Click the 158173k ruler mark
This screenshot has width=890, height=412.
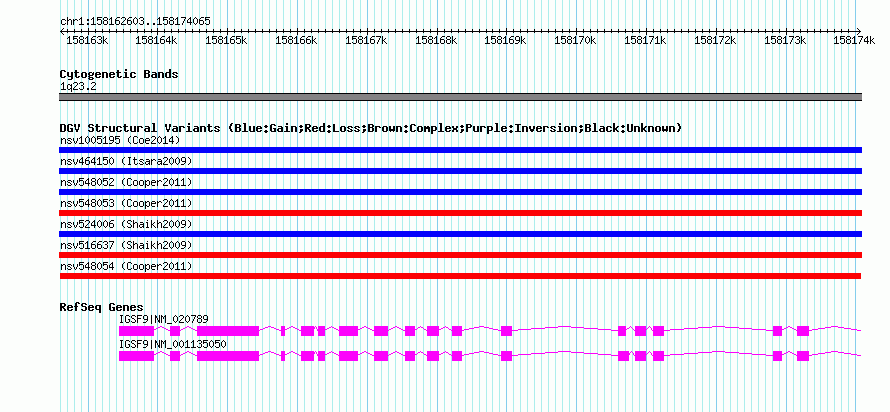tap(786, 40)
